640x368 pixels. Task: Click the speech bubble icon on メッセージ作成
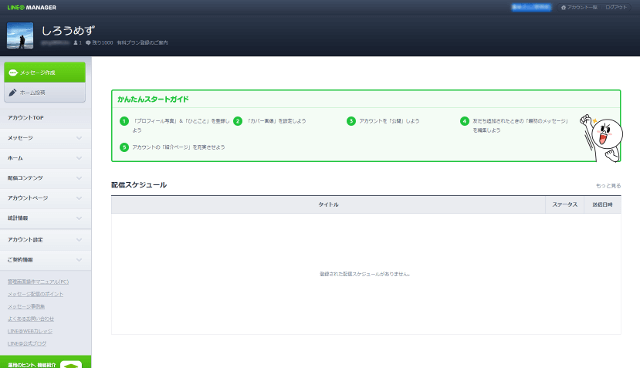[13, 73]
